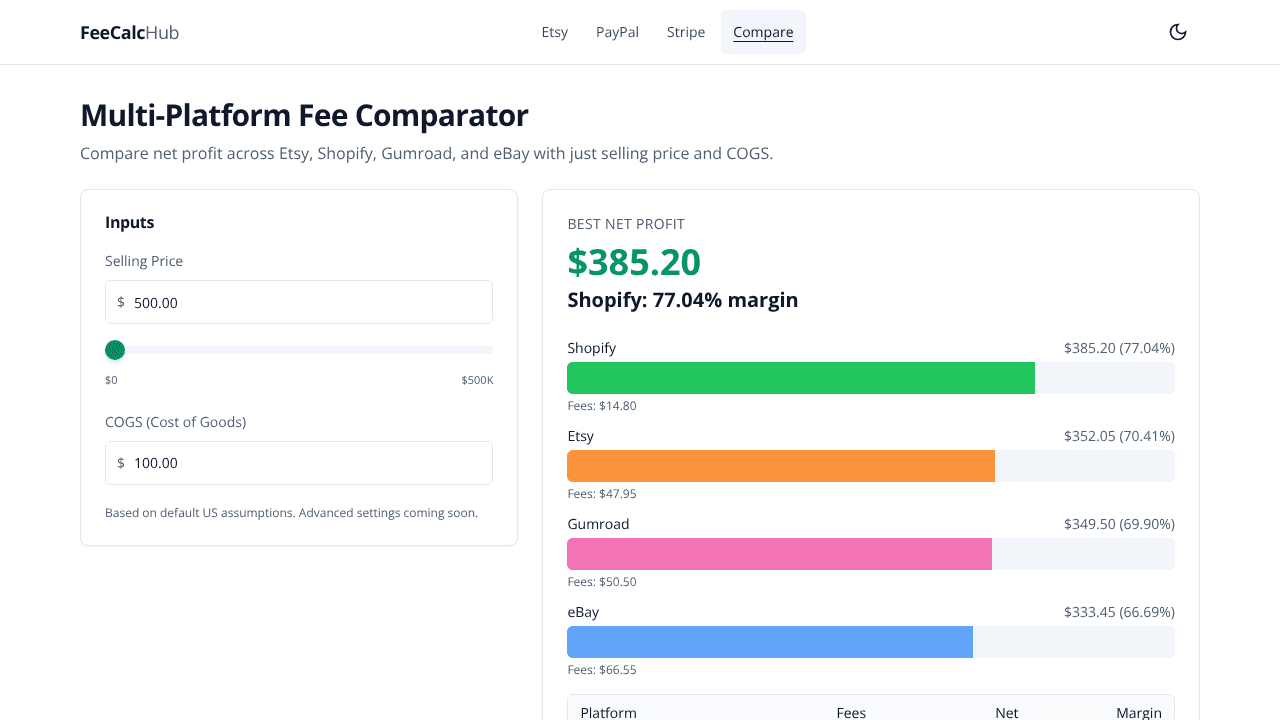Click the Gumroad platform name label
1280x720 pixels.
[x=598, y=524]
